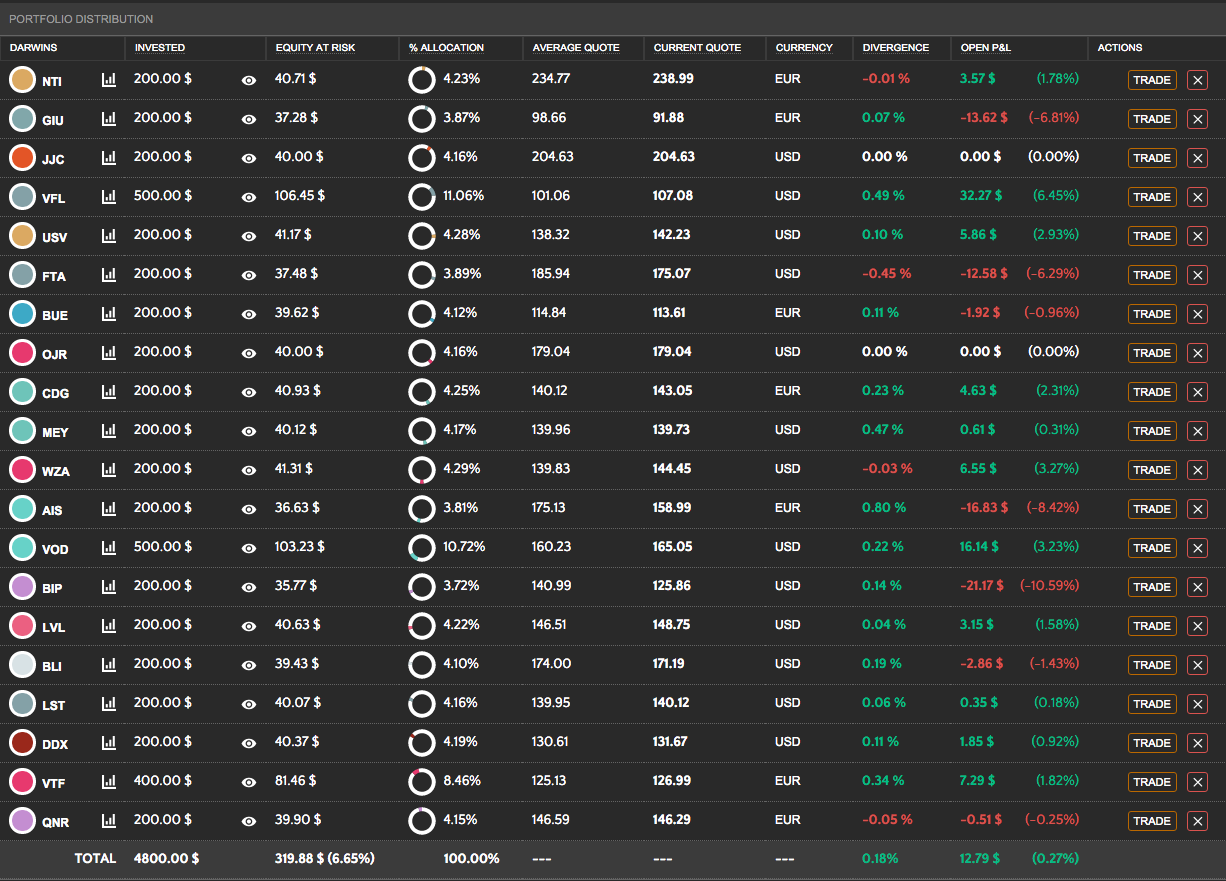The image size is (1226, 881).
Task: Remove the GIU row with X icon
Action: (x=1197, y=119)
